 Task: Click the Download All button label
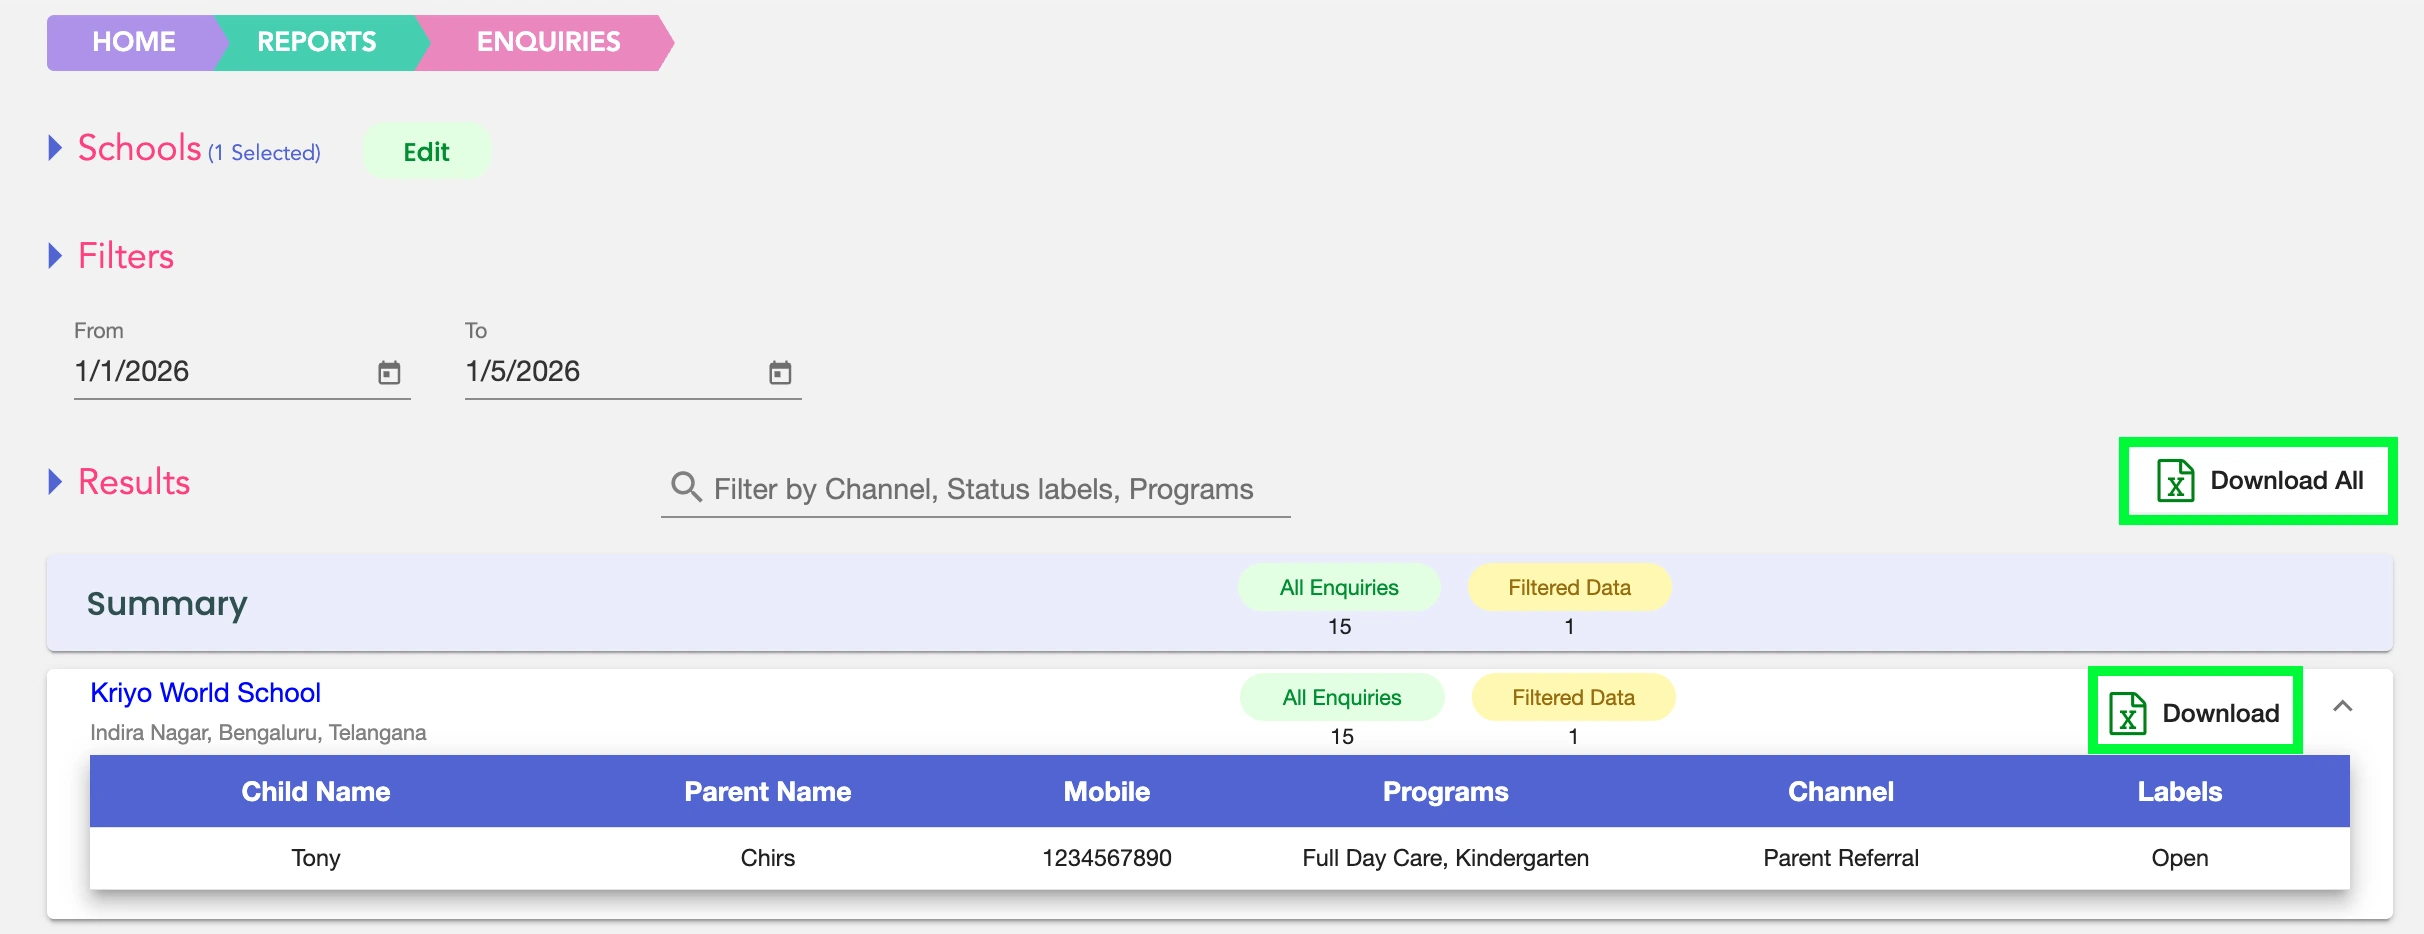(2287, 481)
